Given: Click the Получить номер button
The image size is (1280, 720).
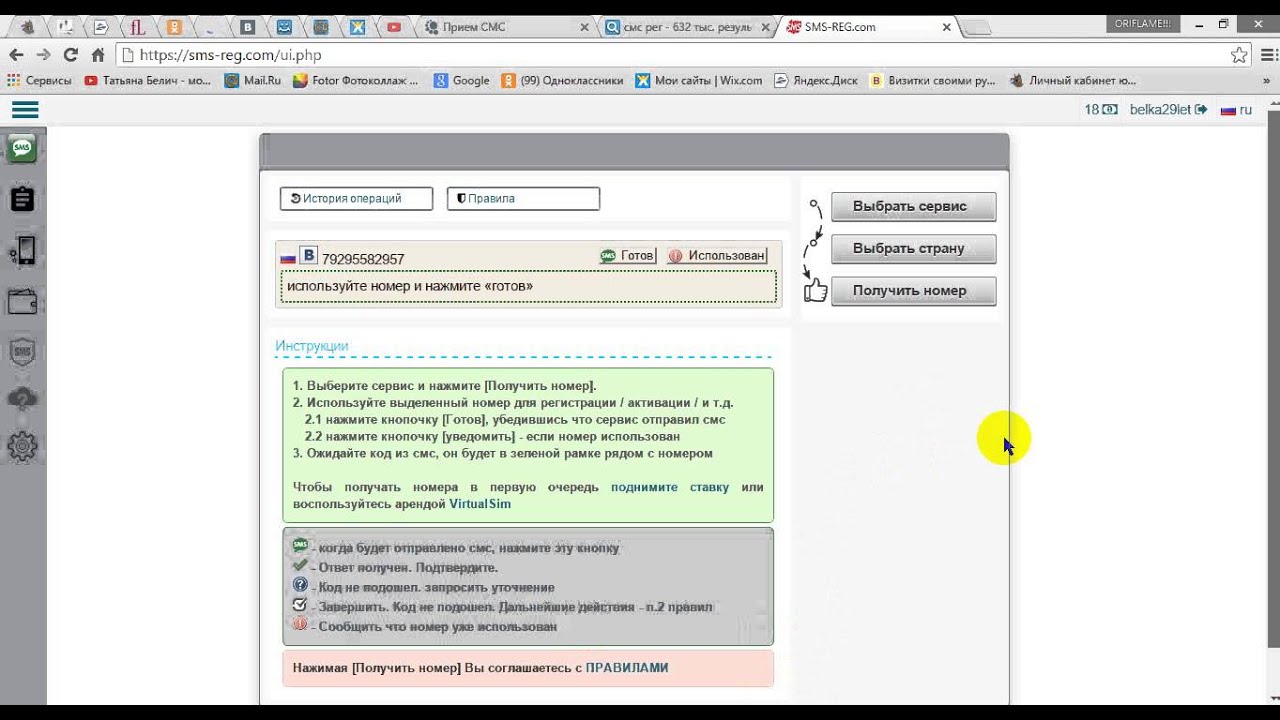Looking at the screenshot, I should pyautogui.click(x=913, y=291).
